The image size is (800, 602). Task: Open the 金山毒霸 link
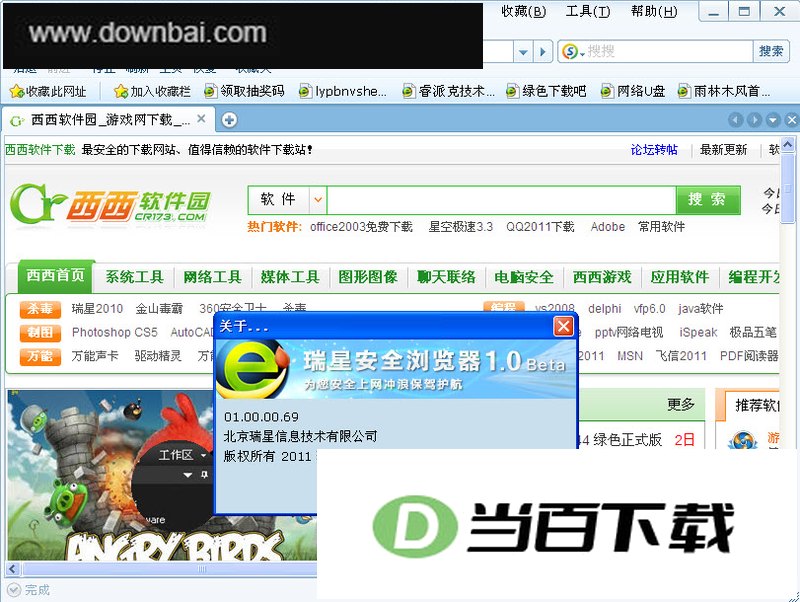click(159, 309)
